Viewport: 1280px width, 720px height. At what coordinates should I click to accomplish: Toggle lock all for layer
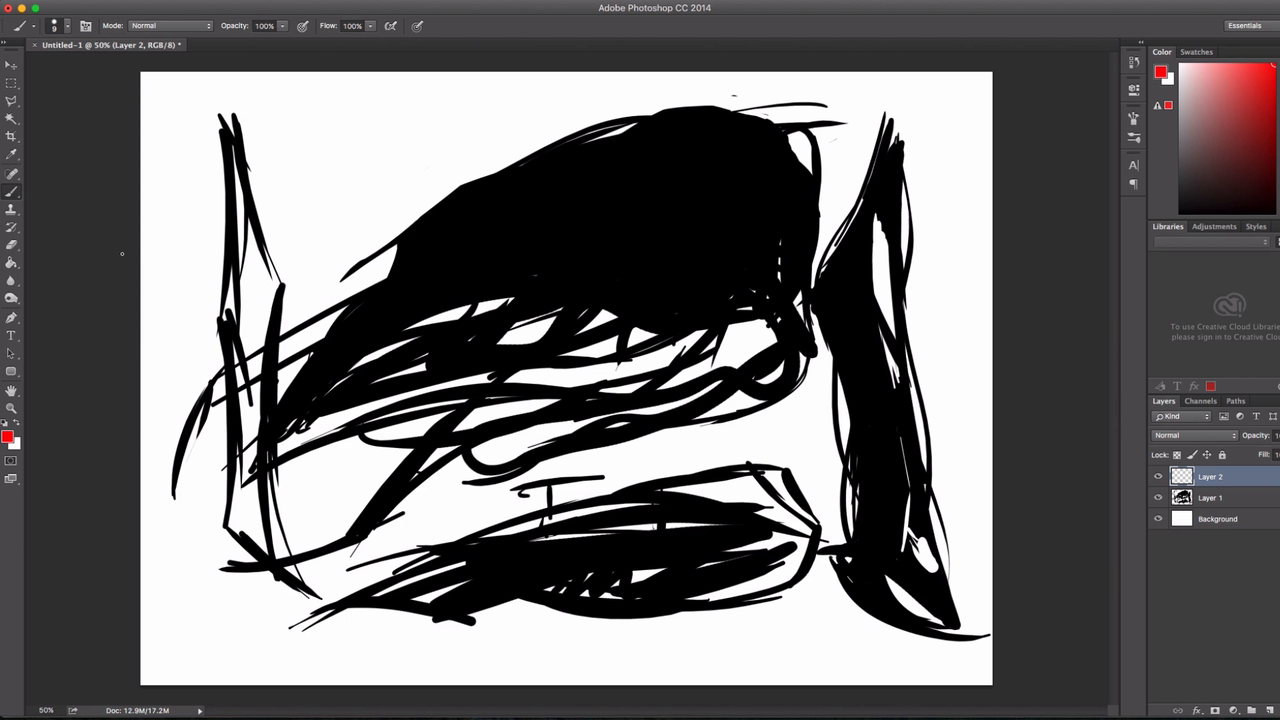[x=1222, y=455]
